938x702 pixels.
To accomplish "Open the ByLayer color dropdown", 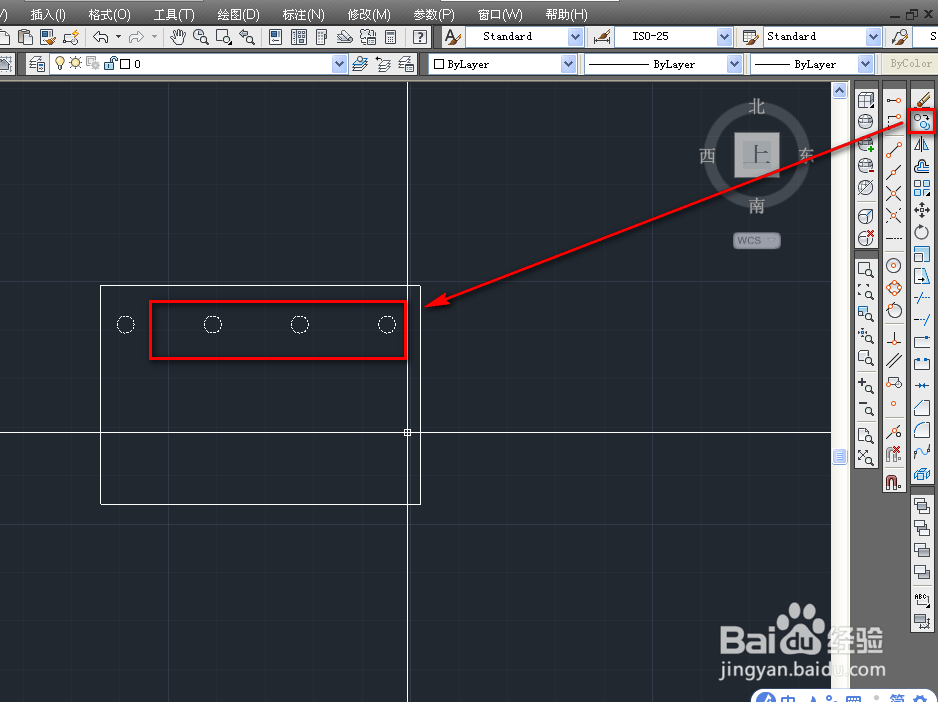I will (x=568, y=63).
